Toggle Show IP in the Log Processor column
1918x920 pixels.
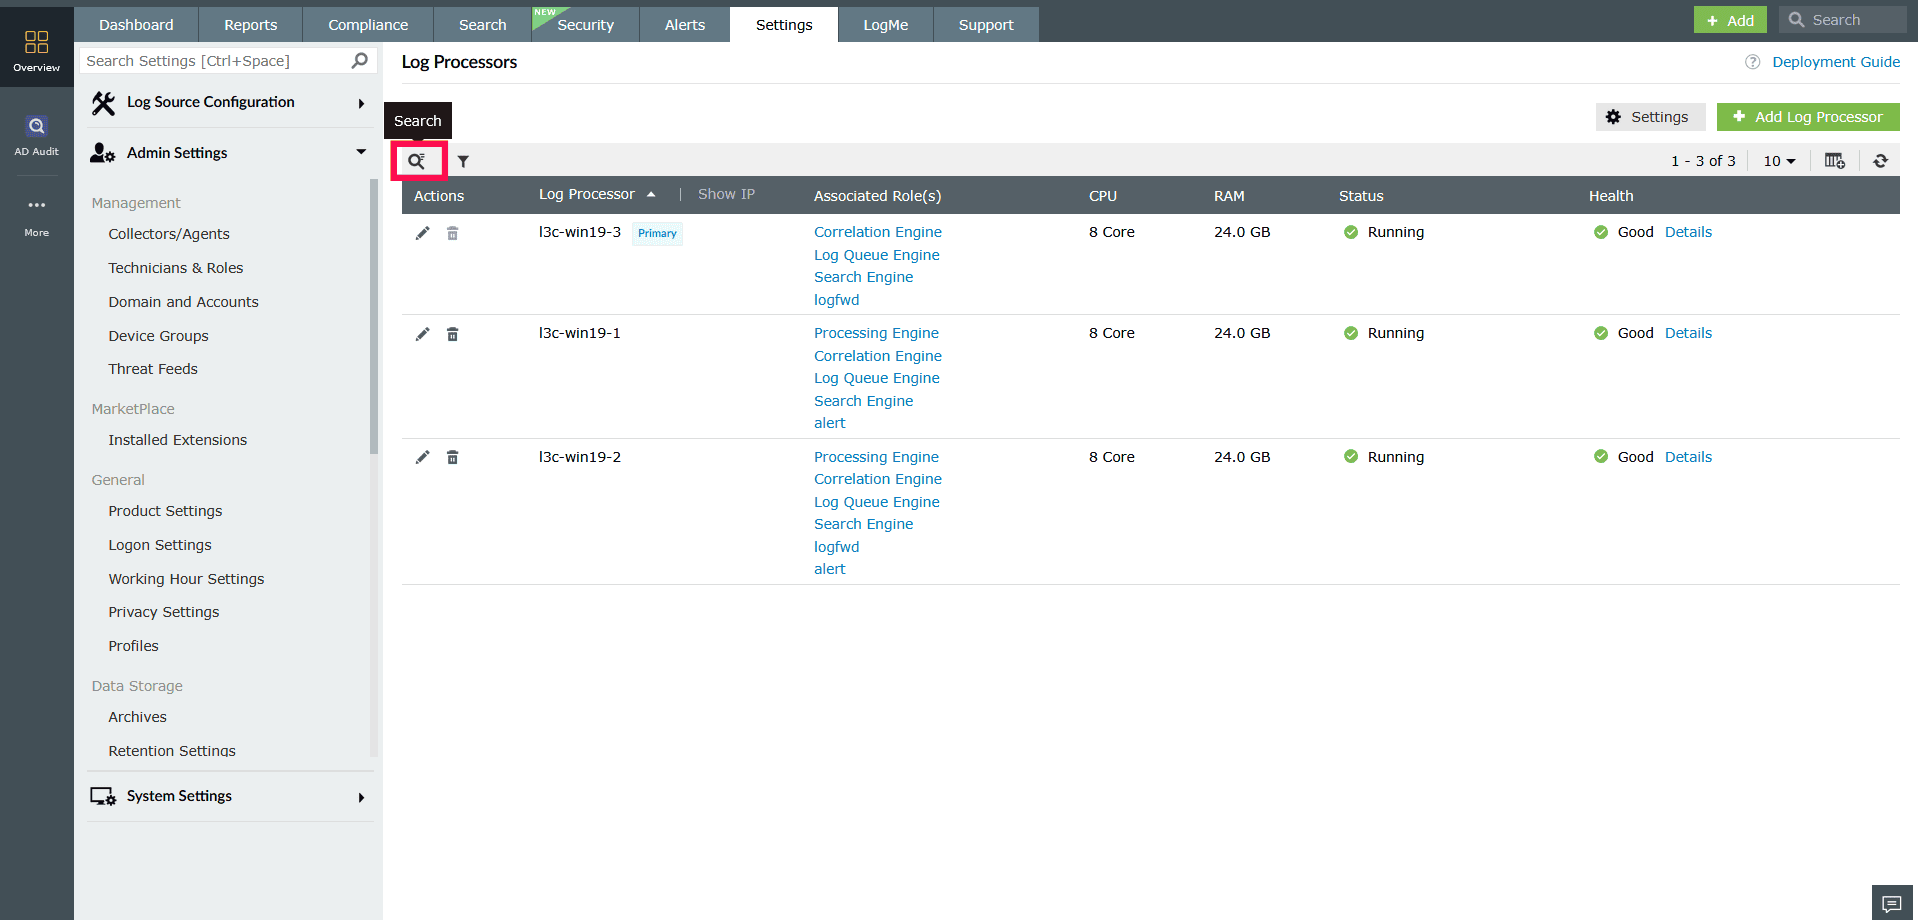726,194
